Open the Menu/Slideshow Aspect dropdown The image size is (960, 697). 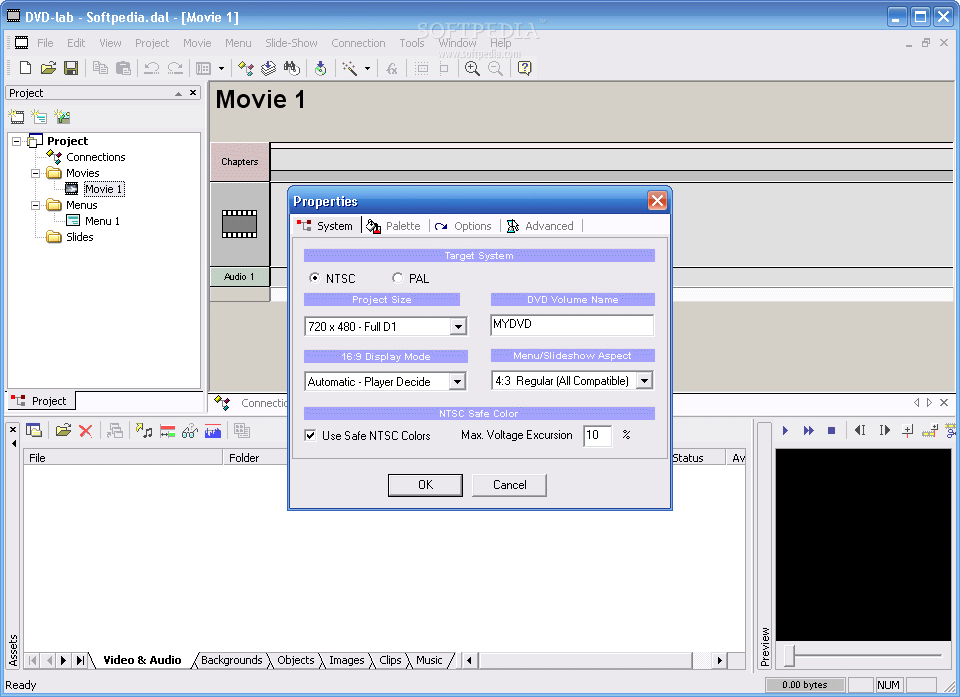644,381
